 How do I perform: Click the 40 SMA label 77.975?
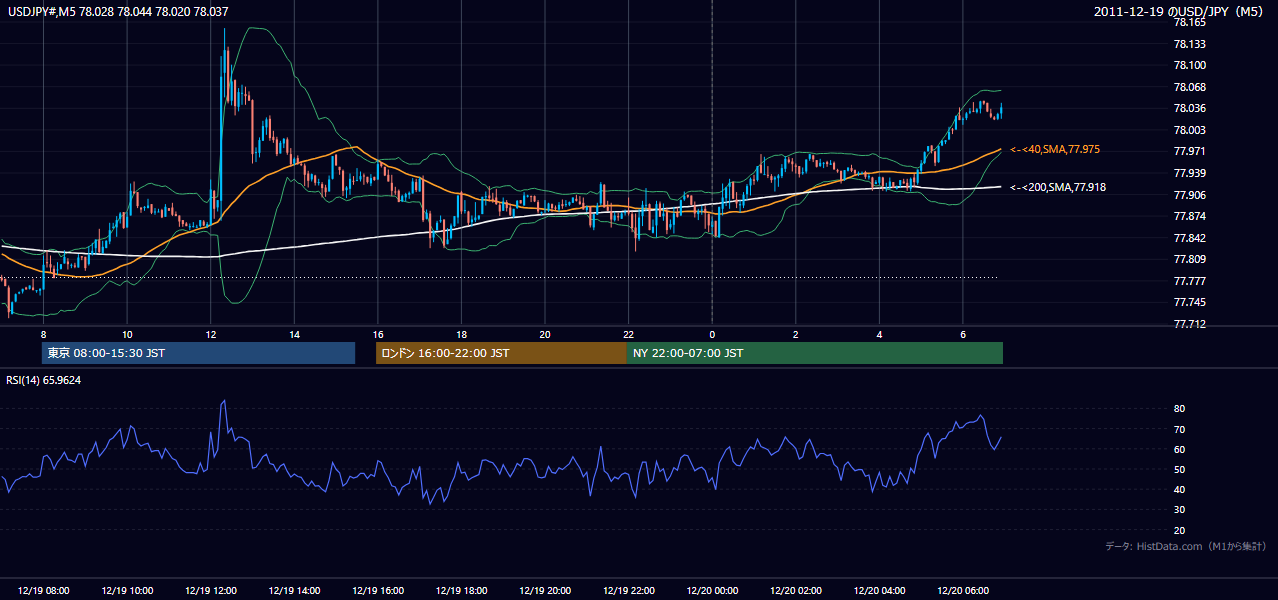coord(1055,149)
